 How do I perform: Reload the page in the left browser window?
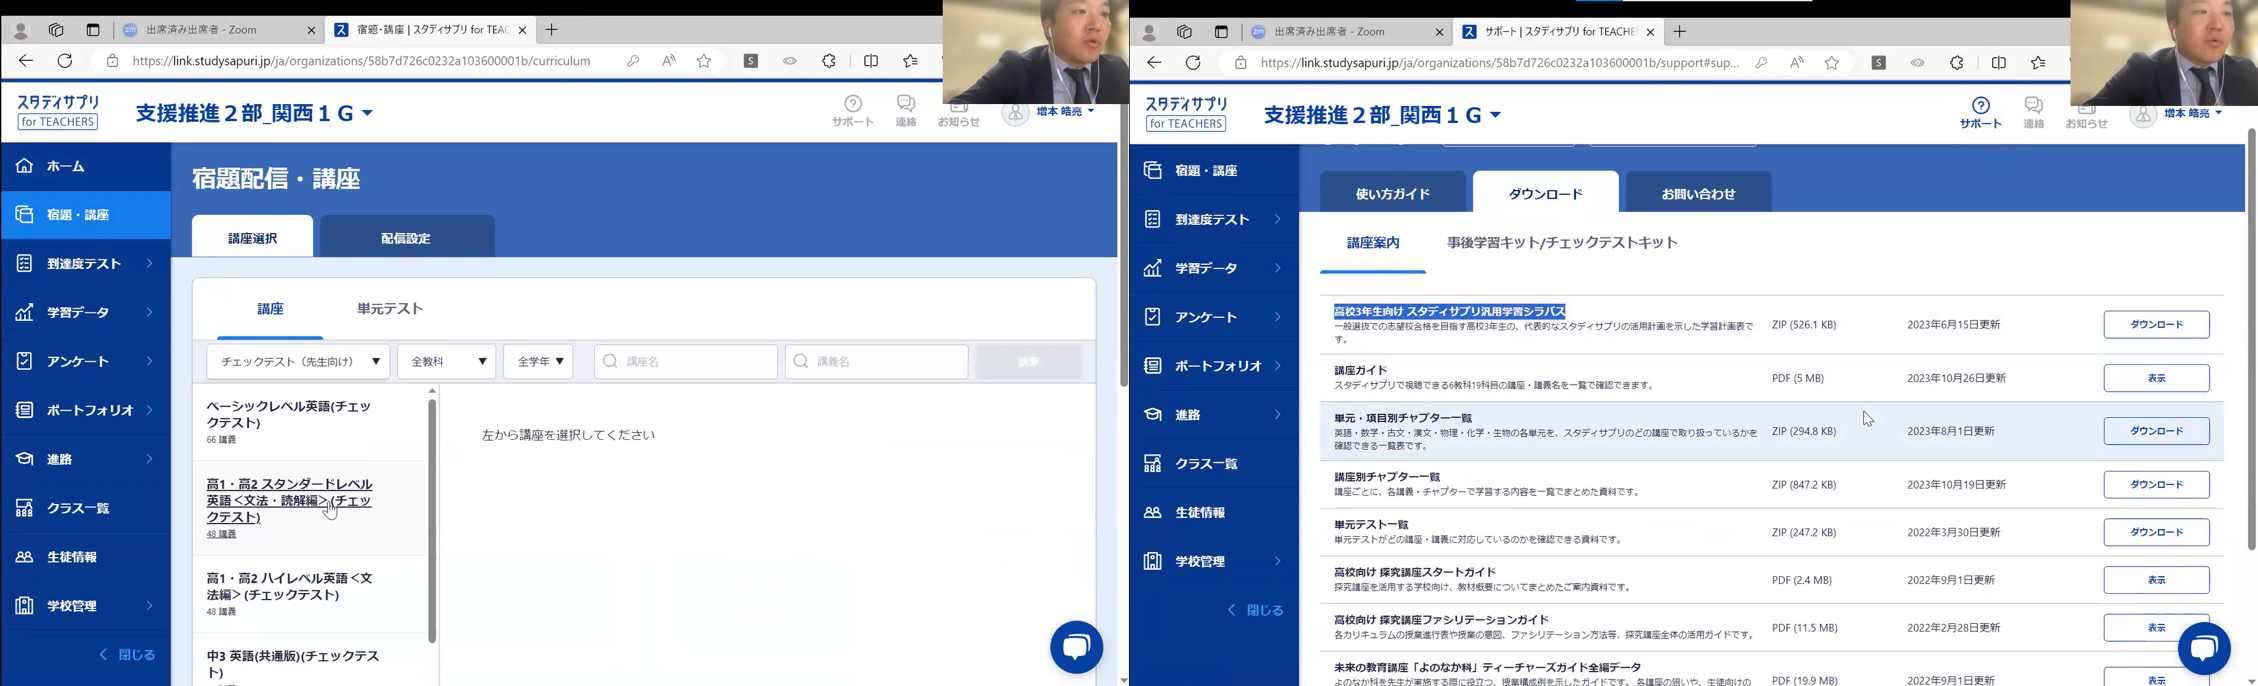(65, 61)
